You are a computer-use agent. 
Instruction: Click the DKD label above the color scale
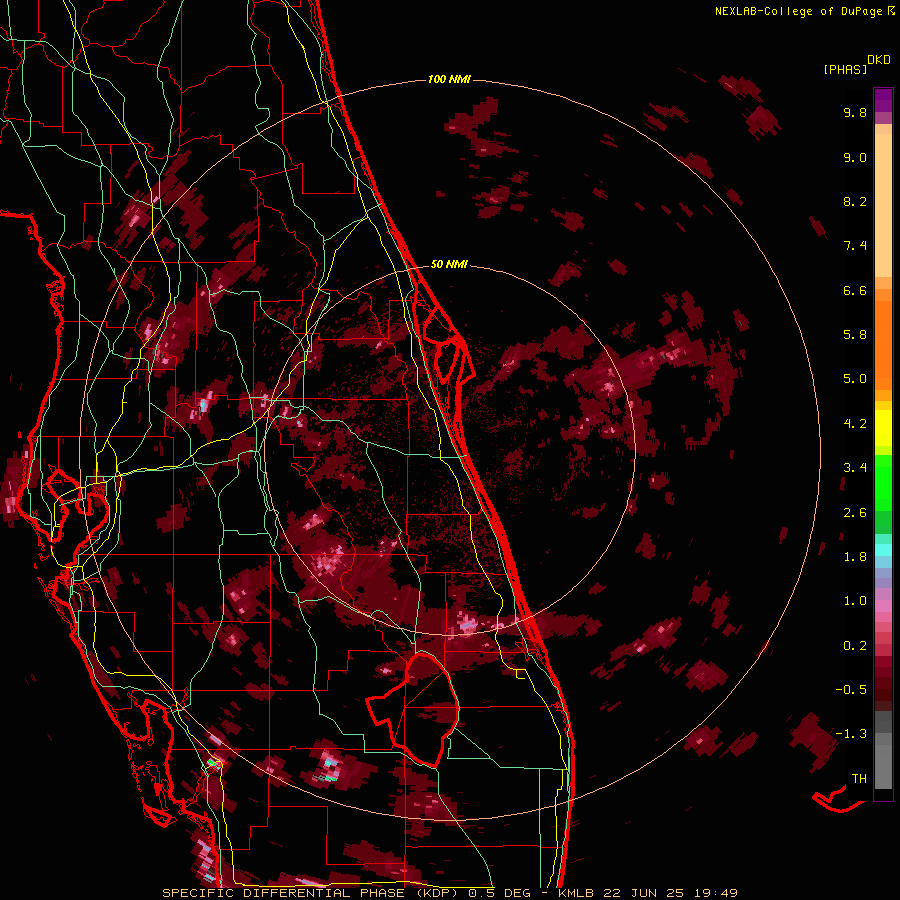[879, 60]
